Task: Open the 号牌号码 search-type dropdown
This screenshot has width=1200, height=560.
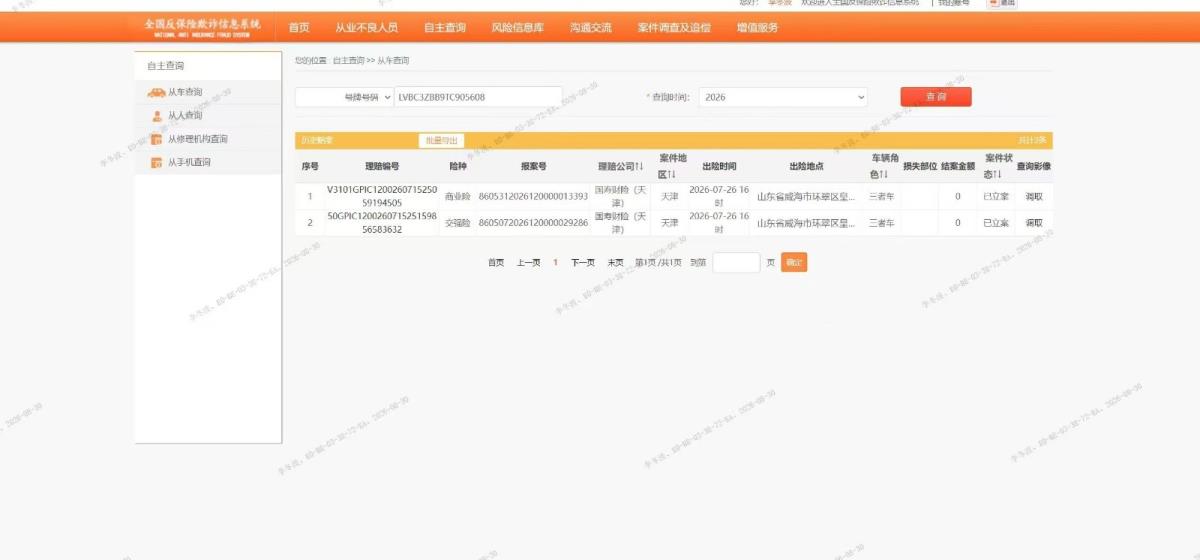Action: (345, 97)
